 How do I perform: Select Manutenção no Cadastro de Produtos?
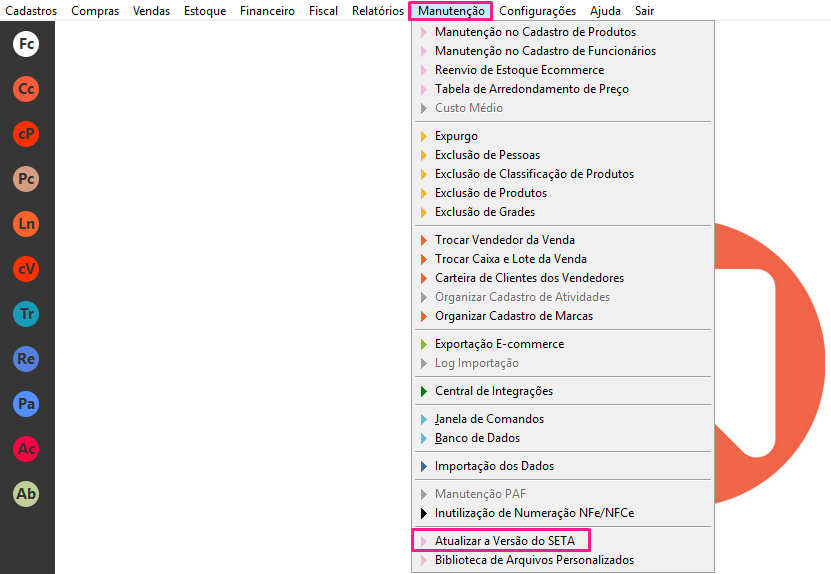[x=563, y=32]
